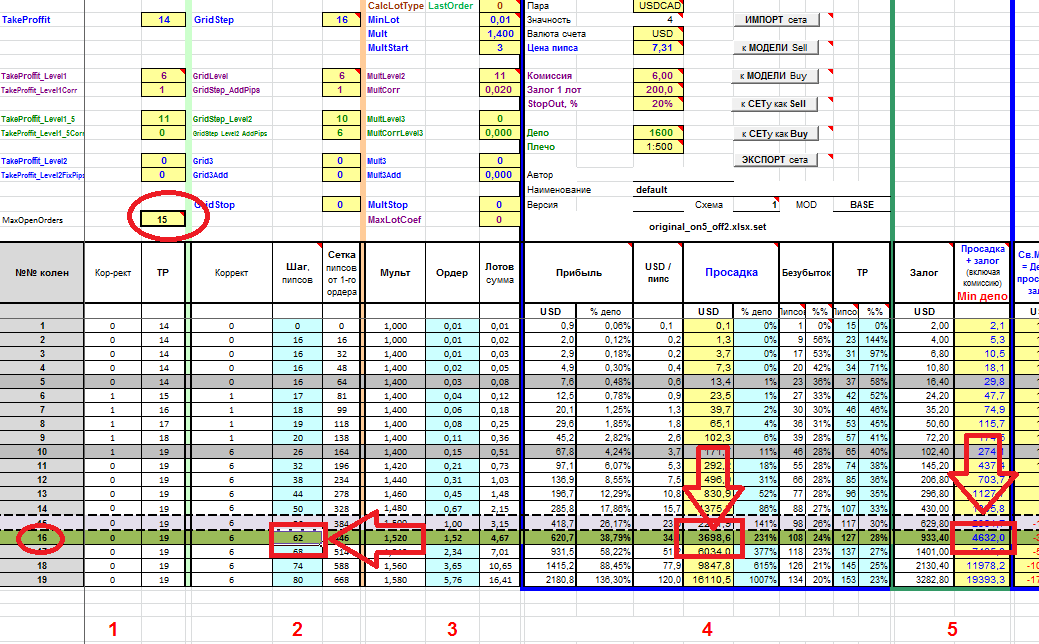Select Лотов сумма cell 16,41
The height and width of the screenshot is (644, 1039).
tap(500, 580)
